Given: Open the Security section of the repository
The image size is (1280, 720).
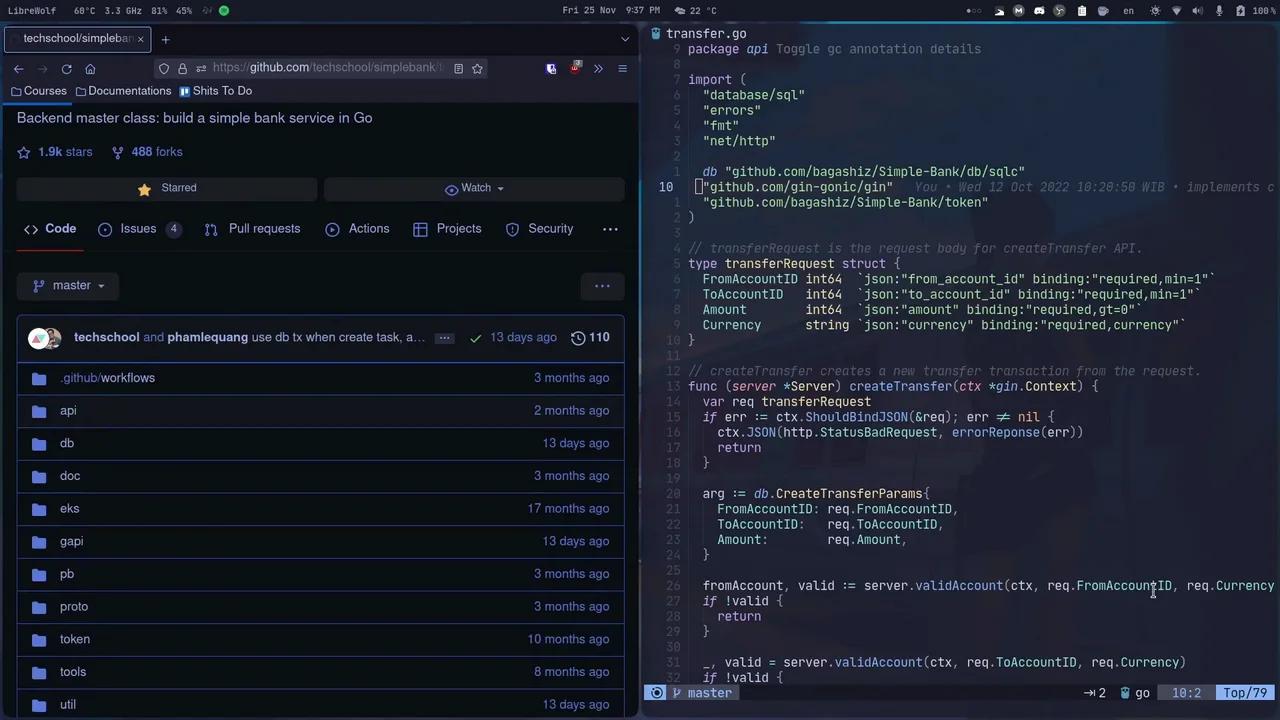Looking at the screenshot, I should (x=550, y=228).
